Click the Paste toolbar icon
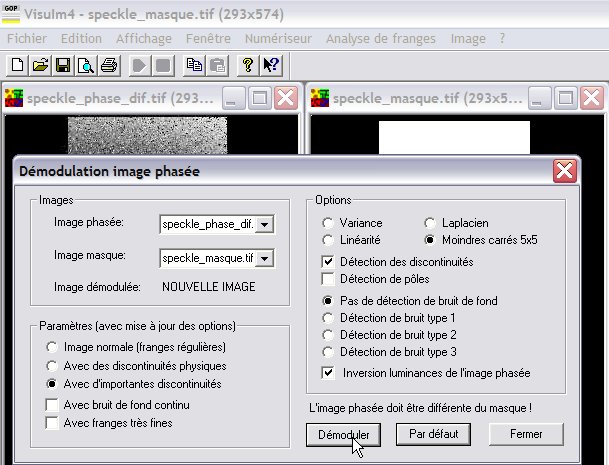This screenshot has height=465, width=609. [217, 65]
